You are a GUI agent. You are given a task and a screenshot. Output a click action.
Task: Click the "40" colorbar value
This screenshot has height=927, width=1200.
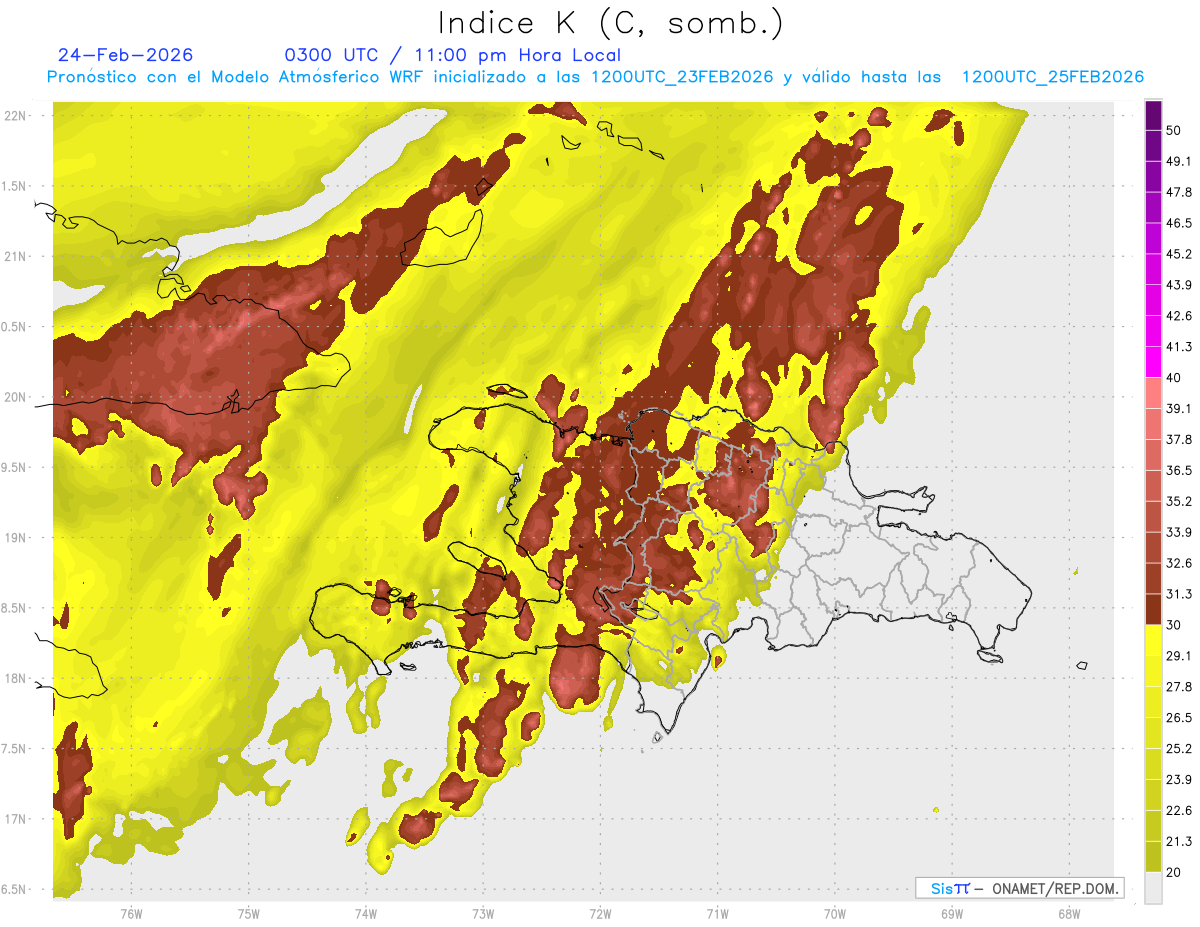pyautogui.click(x=1175, y=378)
